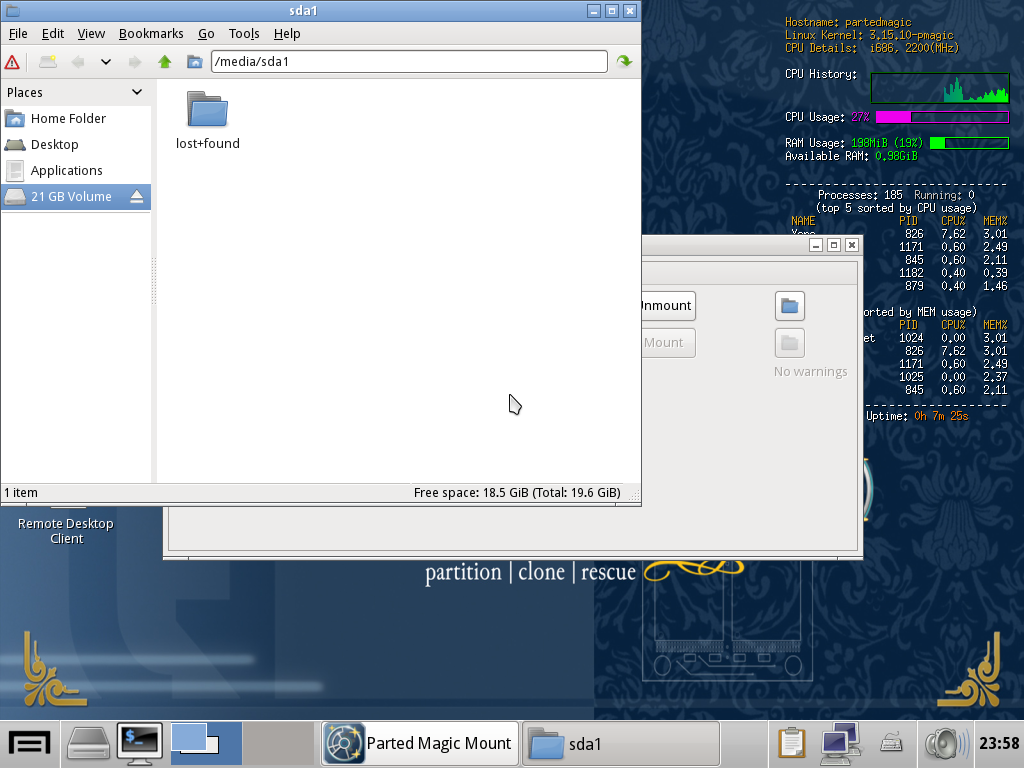Minimize the Parted Magic Mount window
This screenshot has width=1024, height=768.
click(816, 245)
